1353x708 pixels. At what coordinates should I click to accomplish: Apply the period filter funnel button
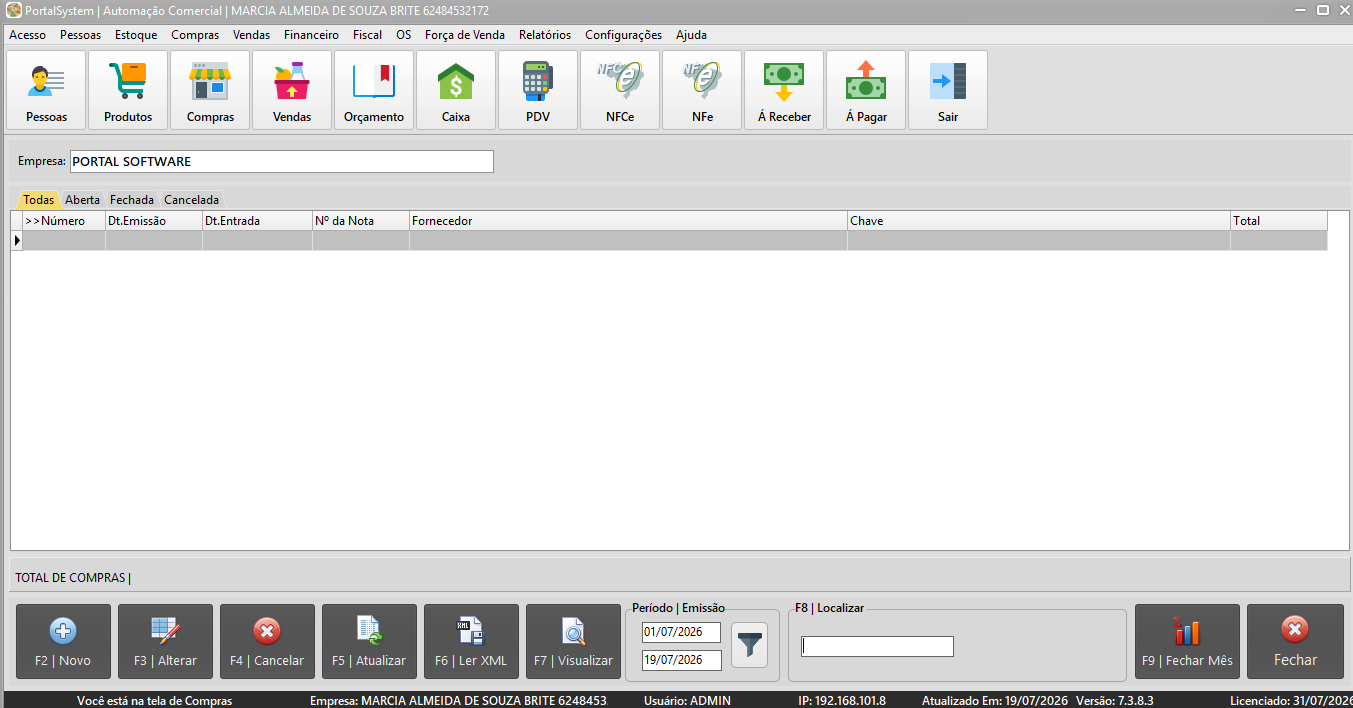(x=750, y=645)
